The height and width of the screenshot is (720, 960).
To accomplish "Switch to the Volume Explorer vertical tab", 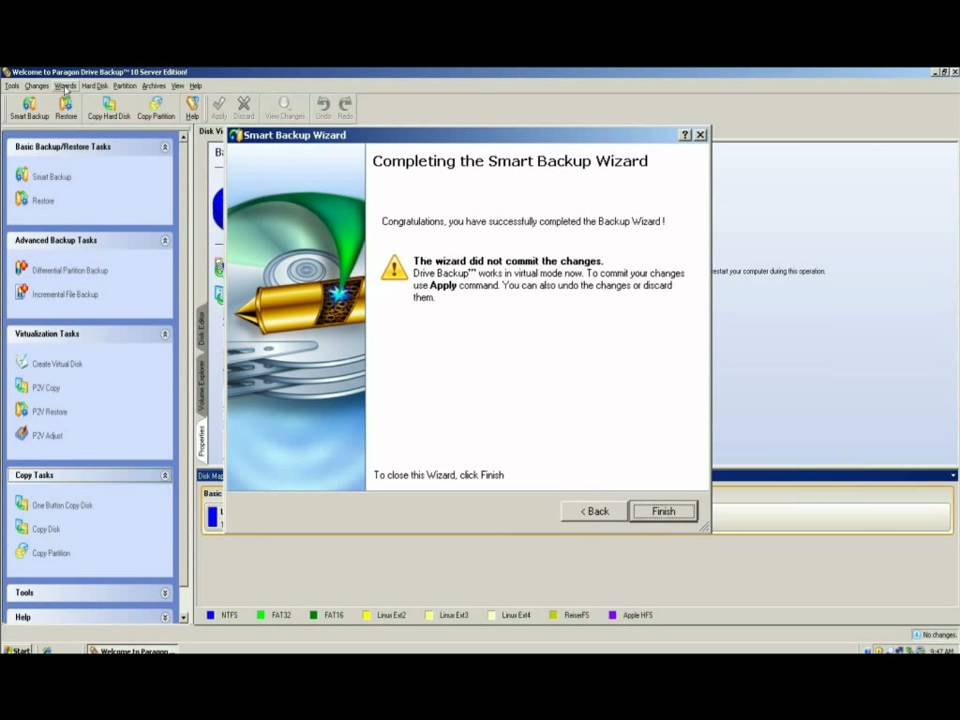I will pos(202,385).
